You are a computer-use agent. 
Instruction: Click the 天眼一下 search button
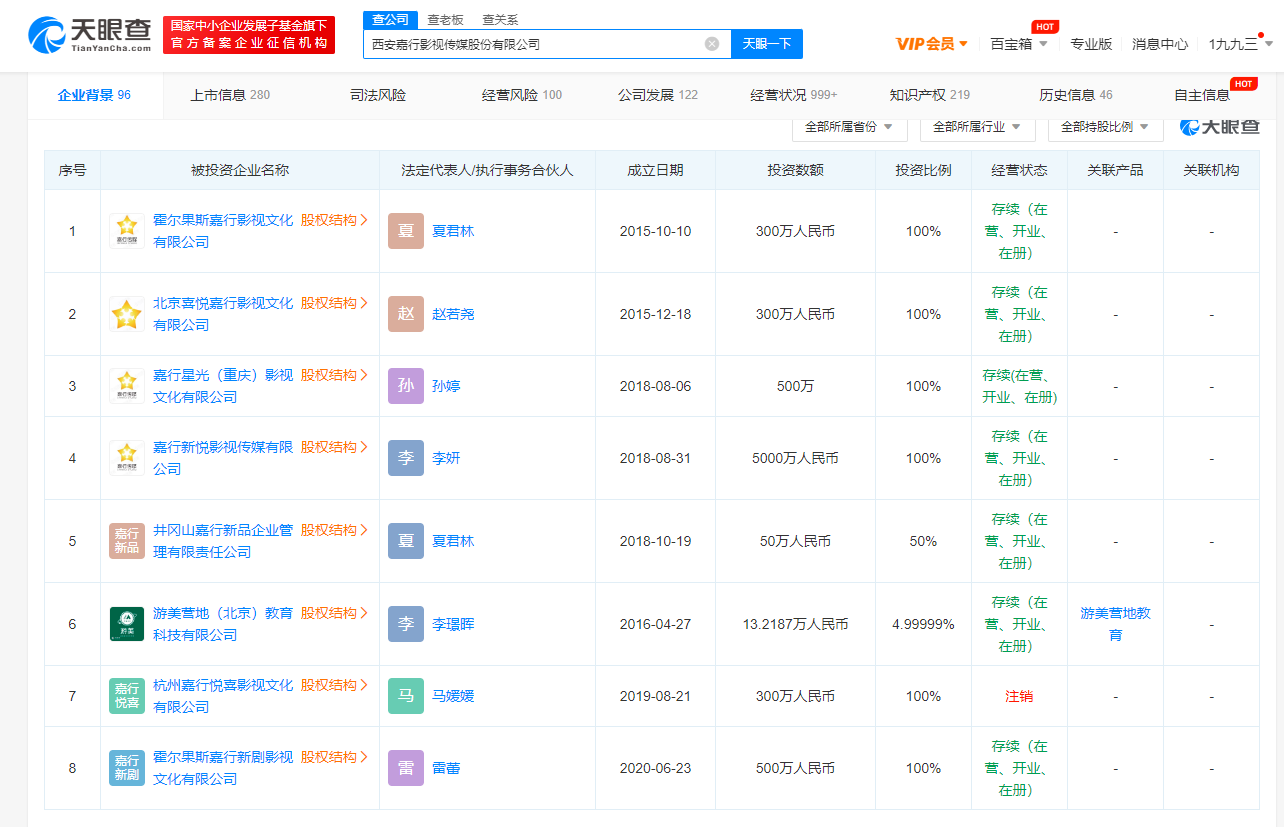767,44
